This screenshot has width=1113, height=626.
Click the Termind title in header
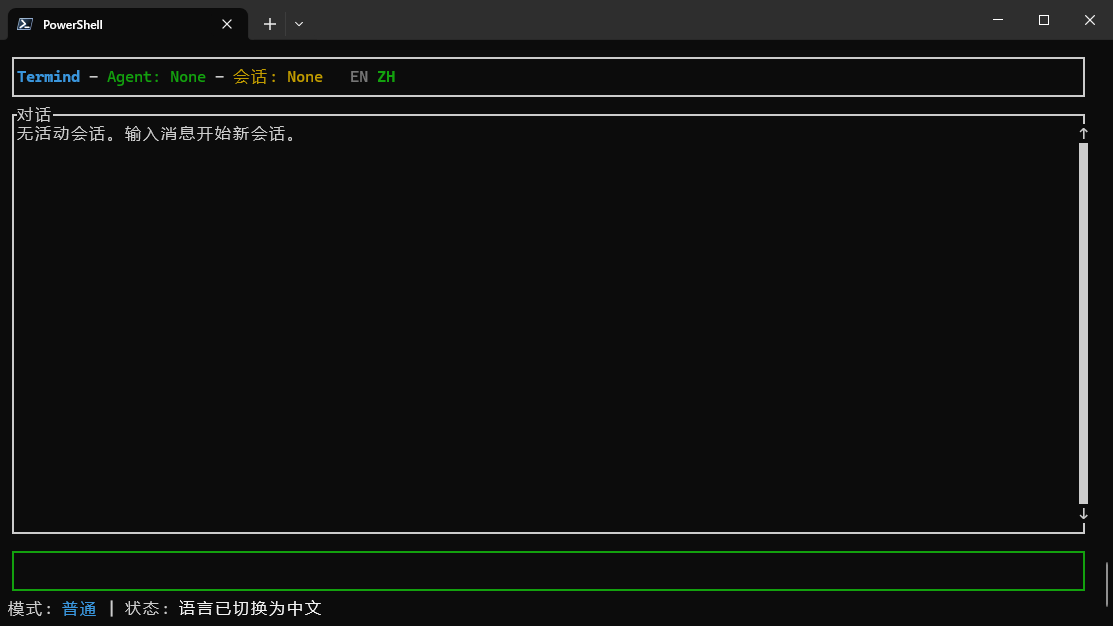pos(48,77)
